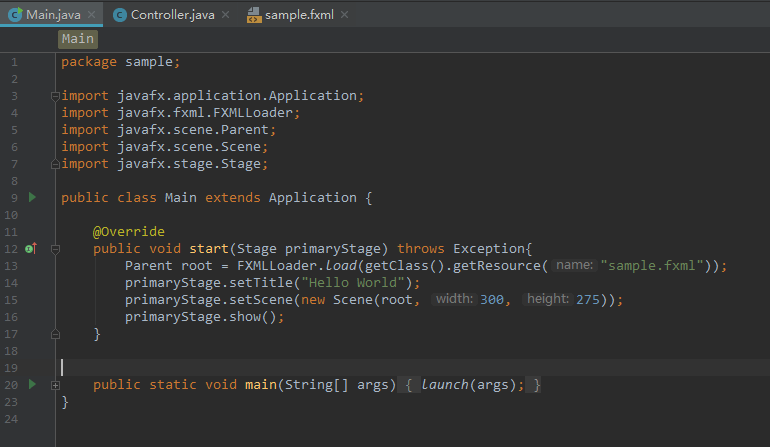Click the class name 'Main' on line 9
The width and height of the screenshot is (770, 447).
(x=181, y=197)
